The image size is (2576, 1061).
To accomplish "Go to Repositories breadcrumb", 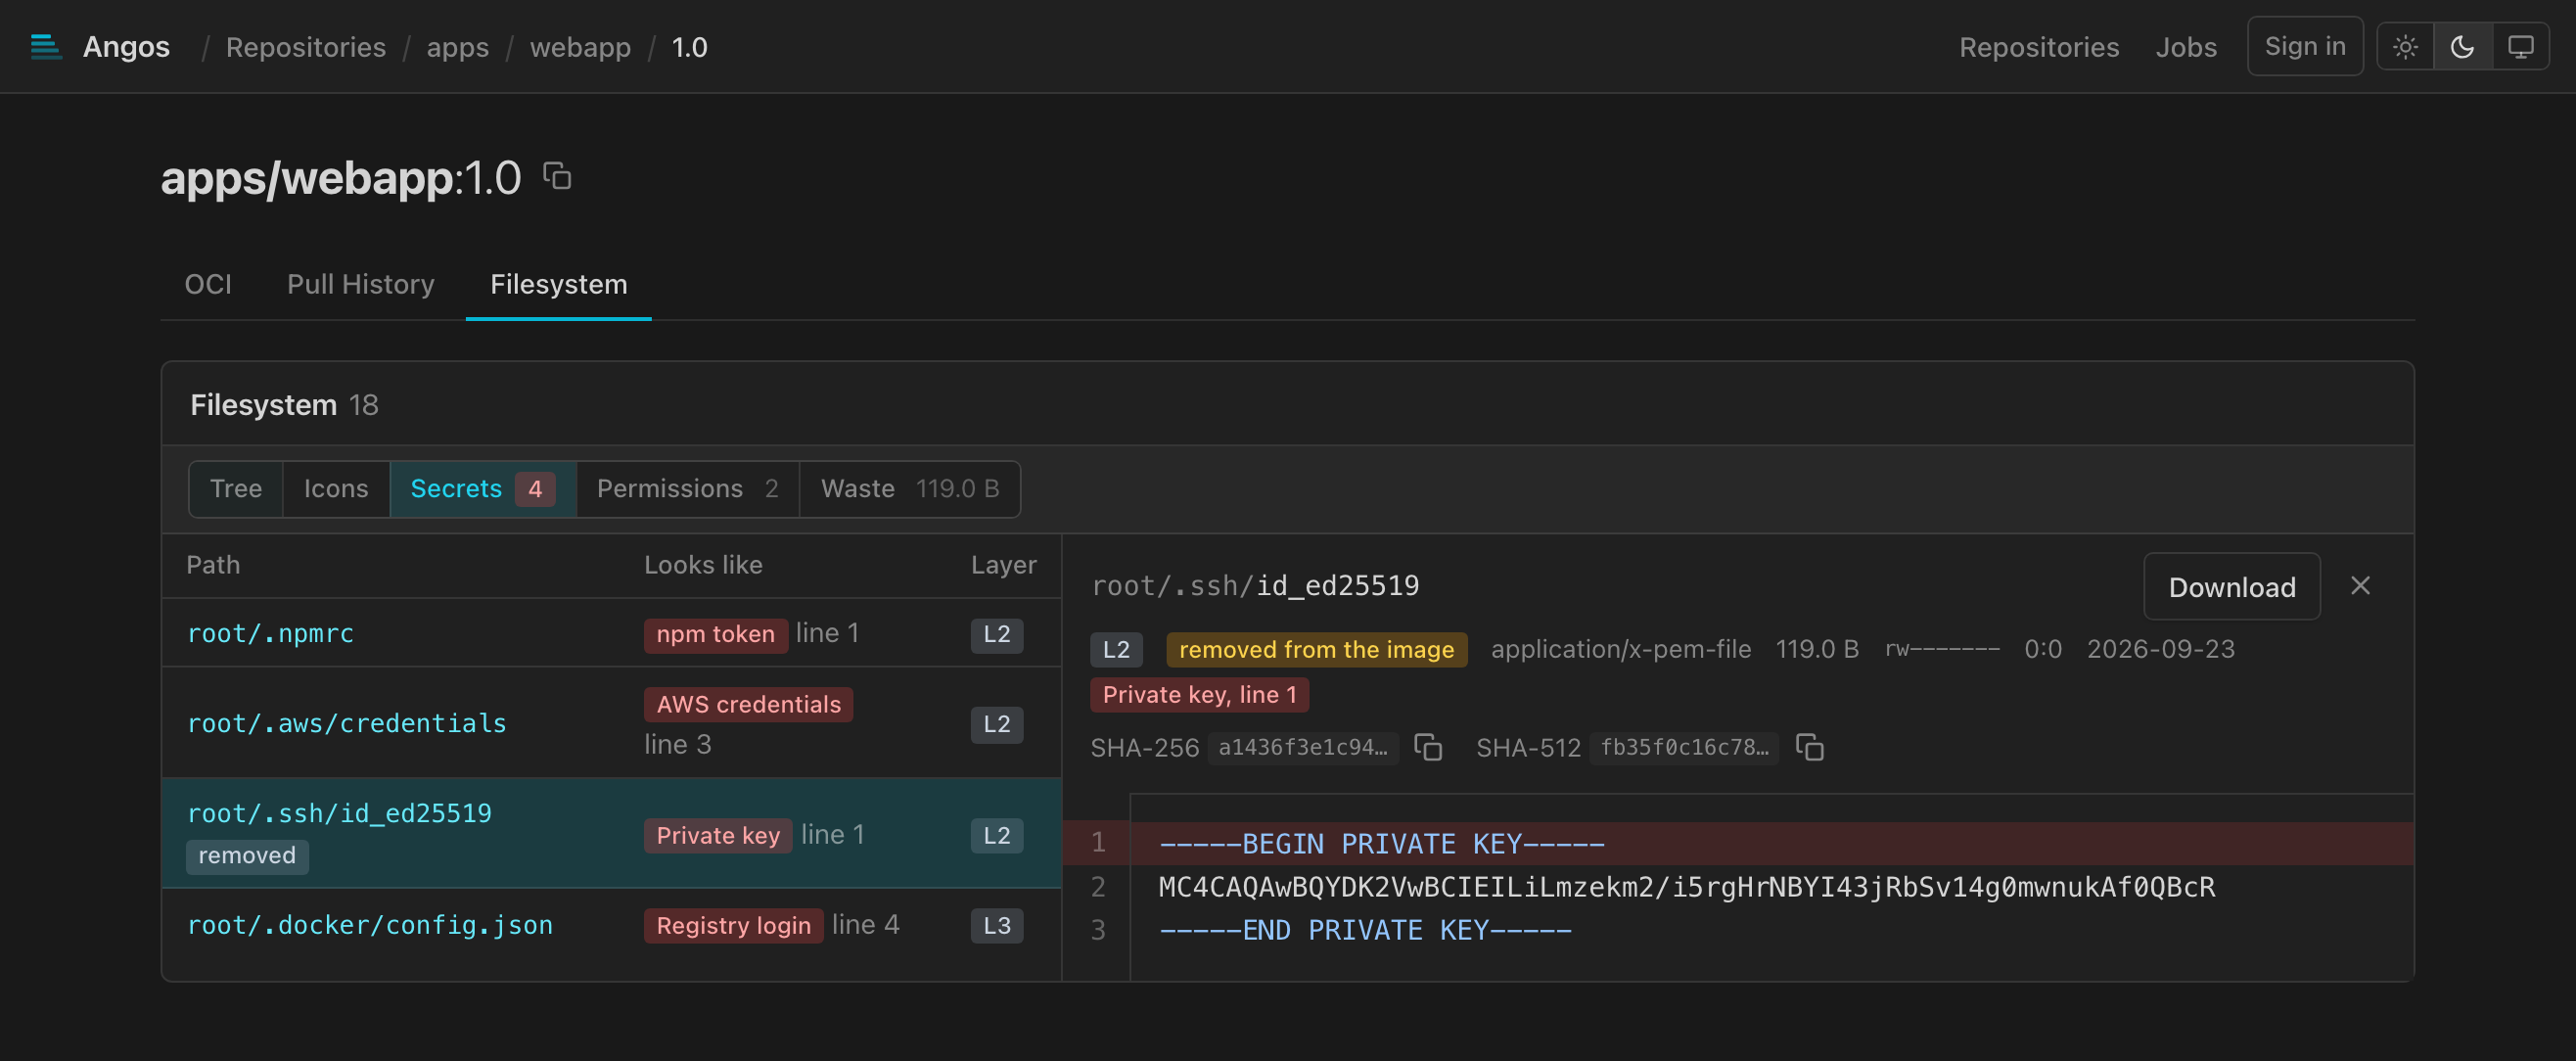I will 305,47.
